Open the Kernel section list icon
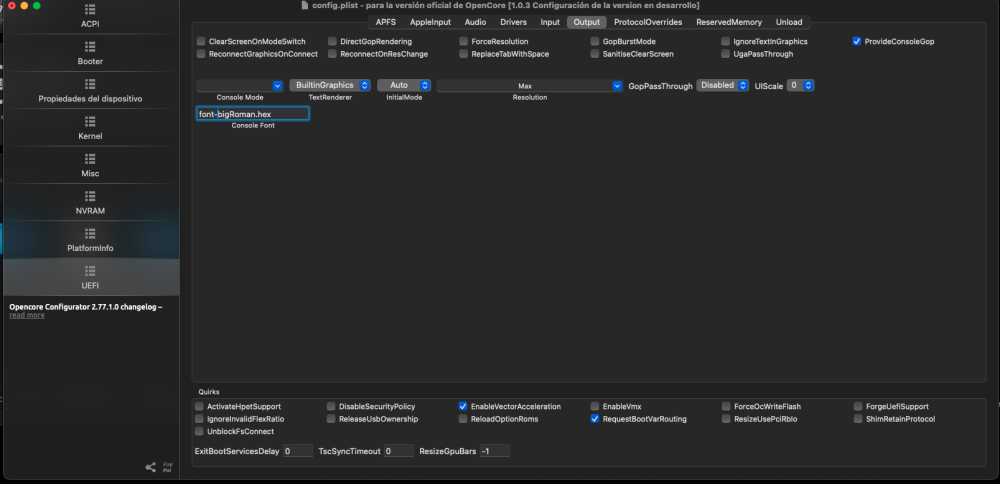The width and height of the screenshot is (1000, 484). pos(90,121)
